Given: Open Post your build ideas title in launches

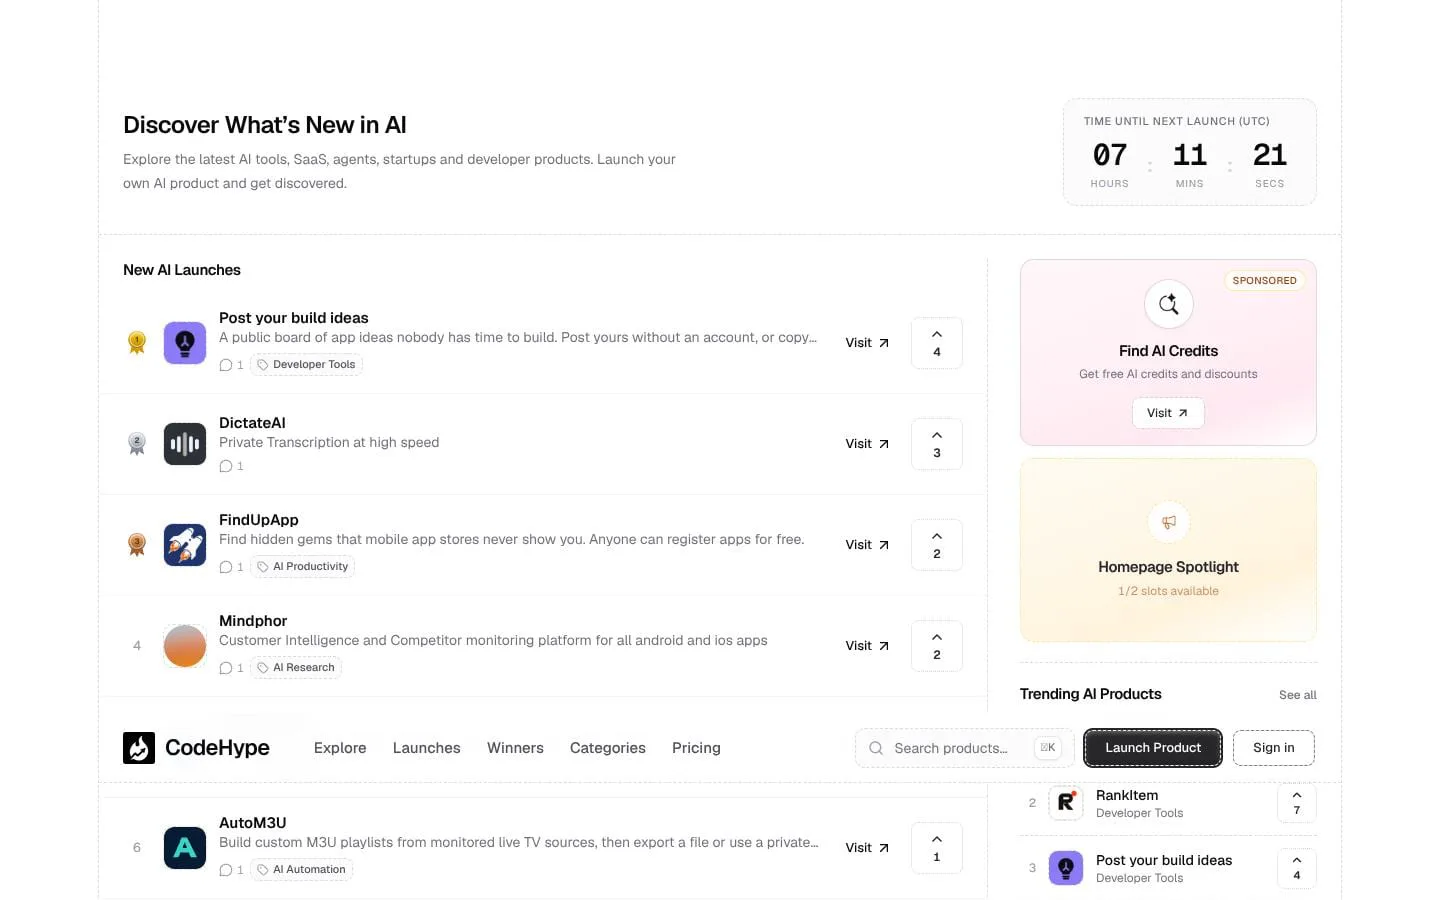Looking at the screenshot, I should point(294,318).
